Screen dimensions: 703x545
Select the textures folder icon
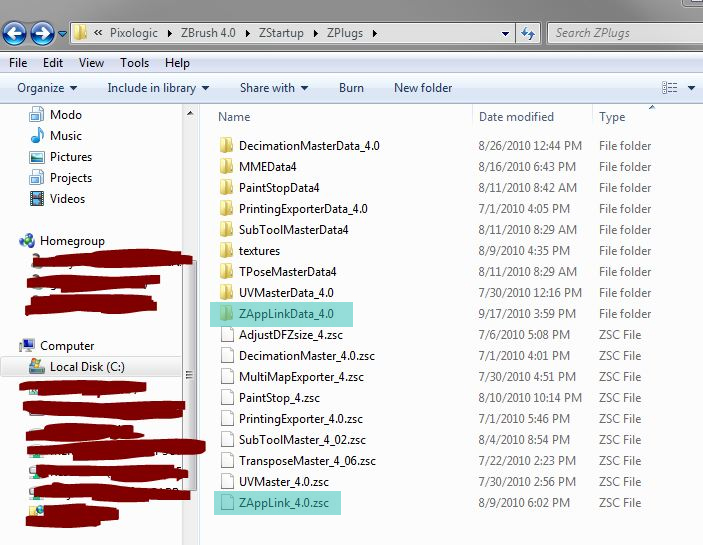point(227,251)
